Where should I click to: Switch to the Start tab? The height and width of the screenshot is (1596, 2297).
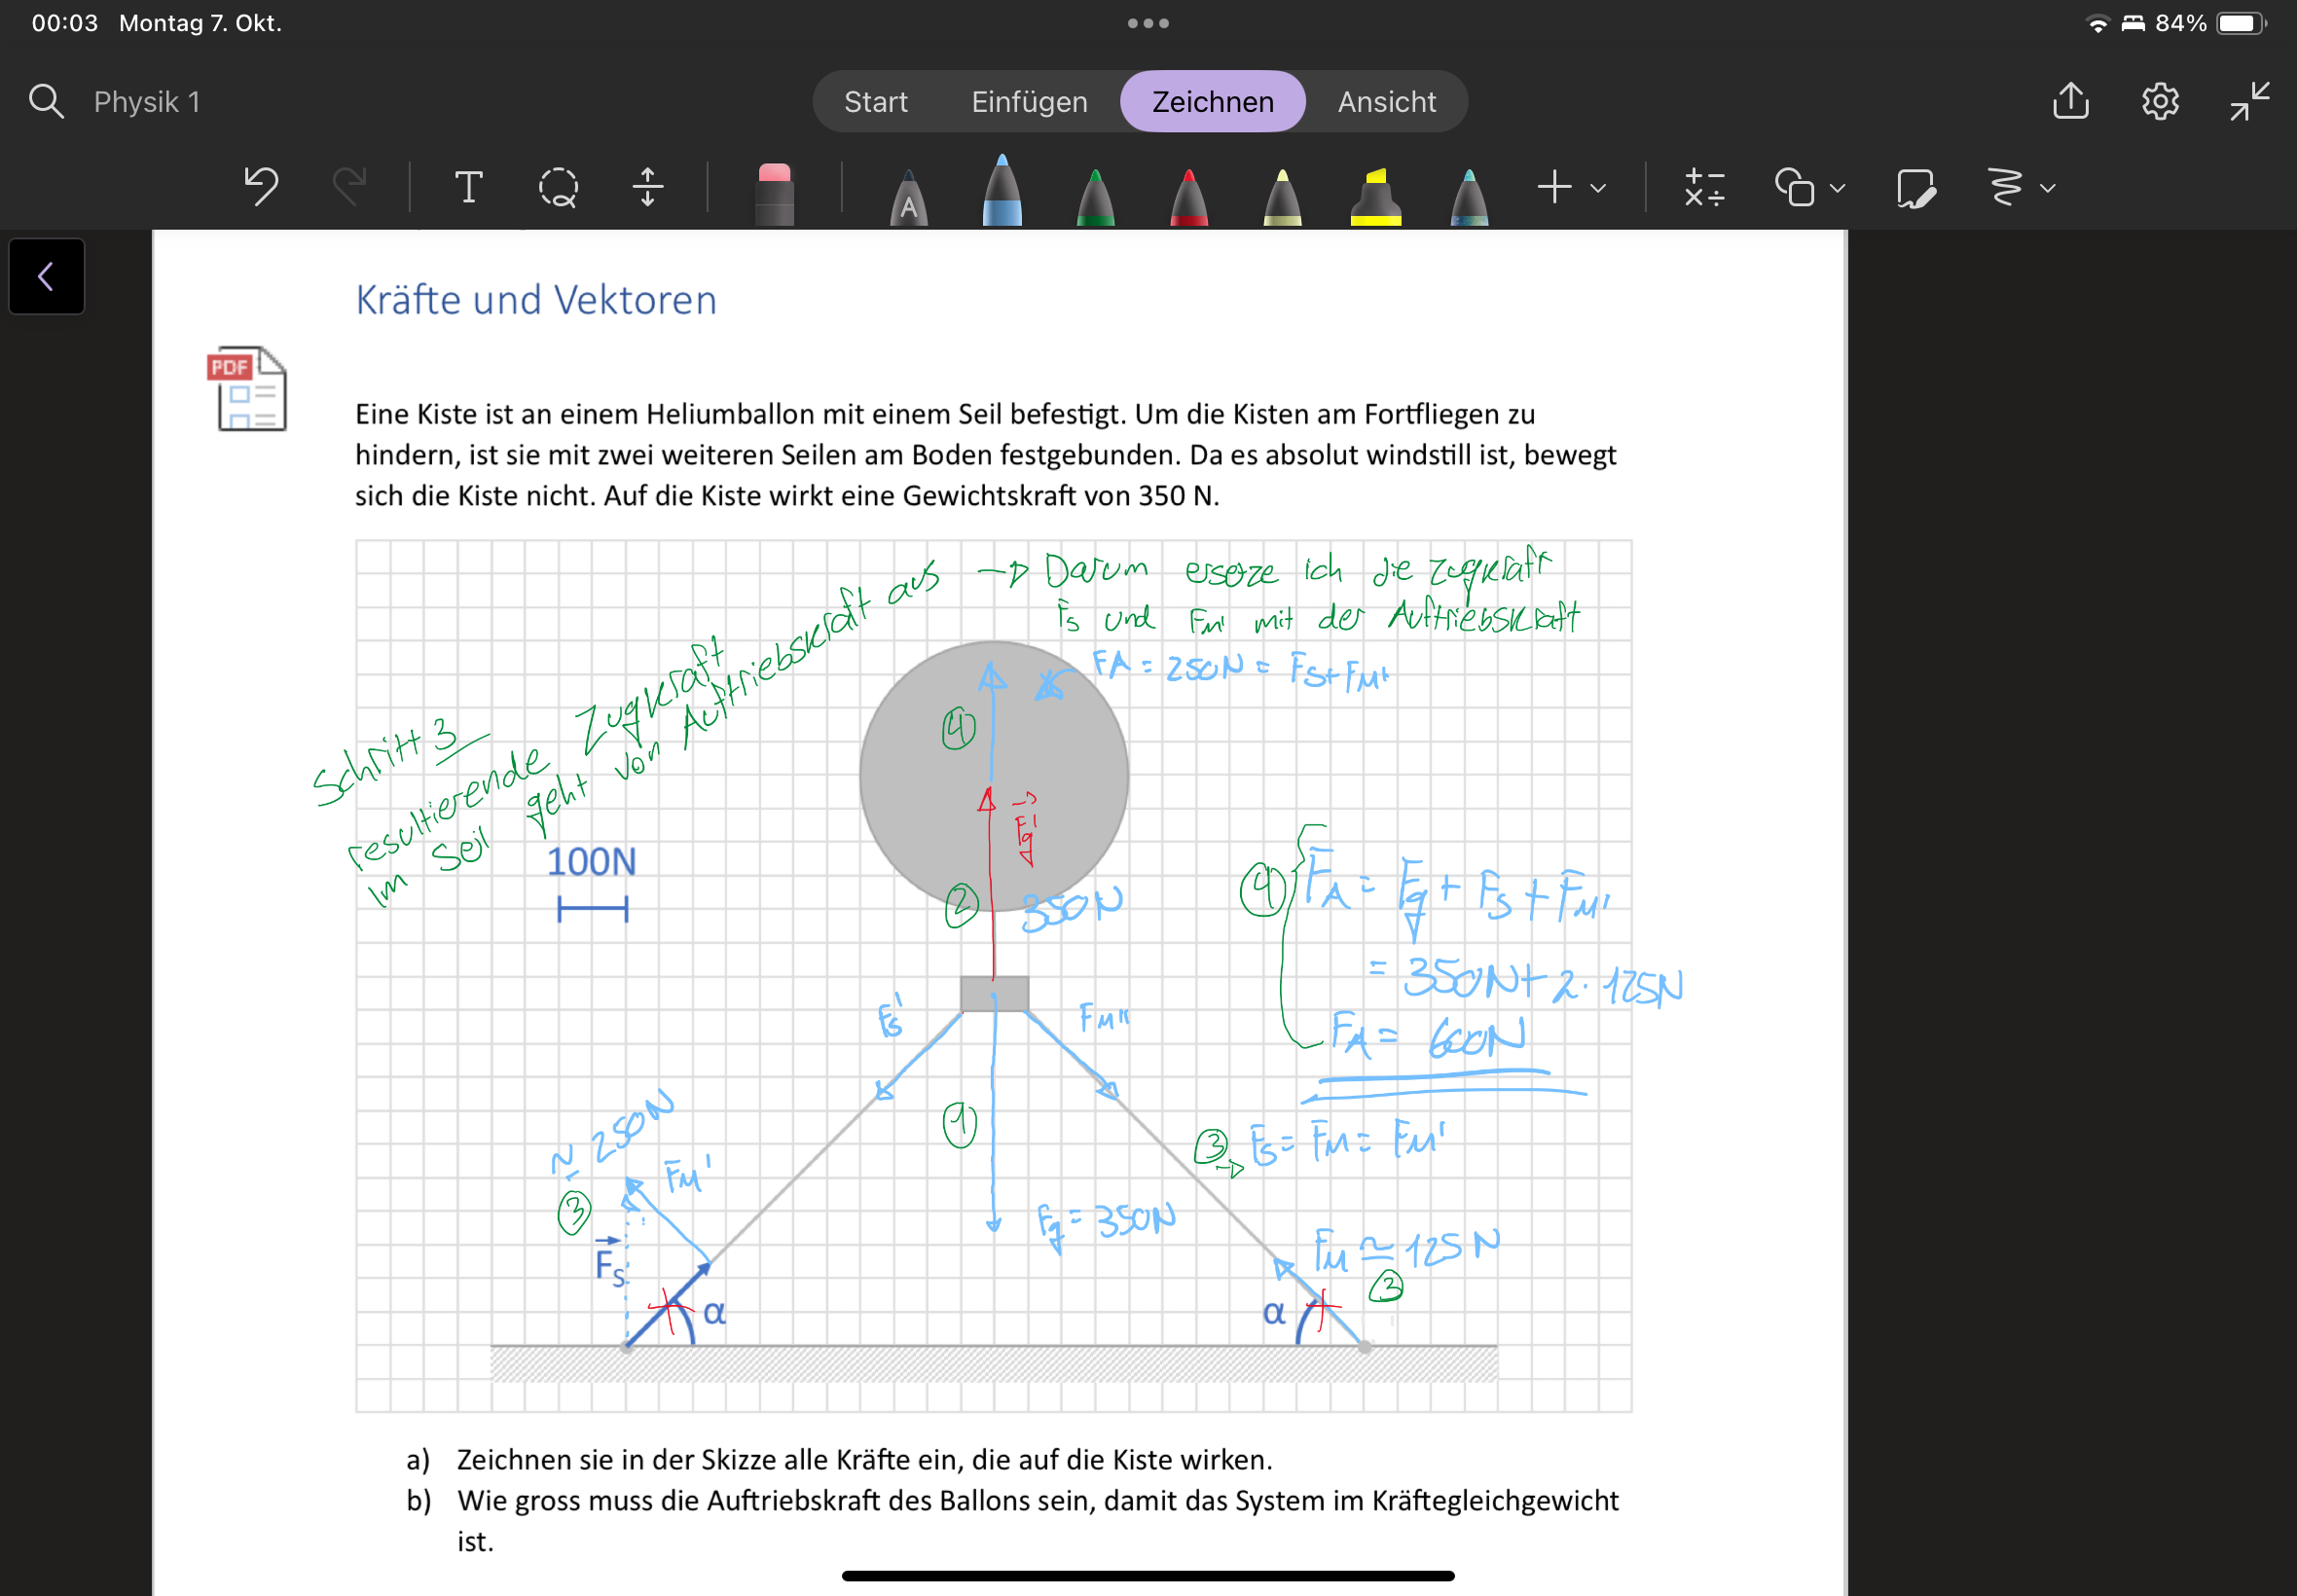(x=875, y=101)
